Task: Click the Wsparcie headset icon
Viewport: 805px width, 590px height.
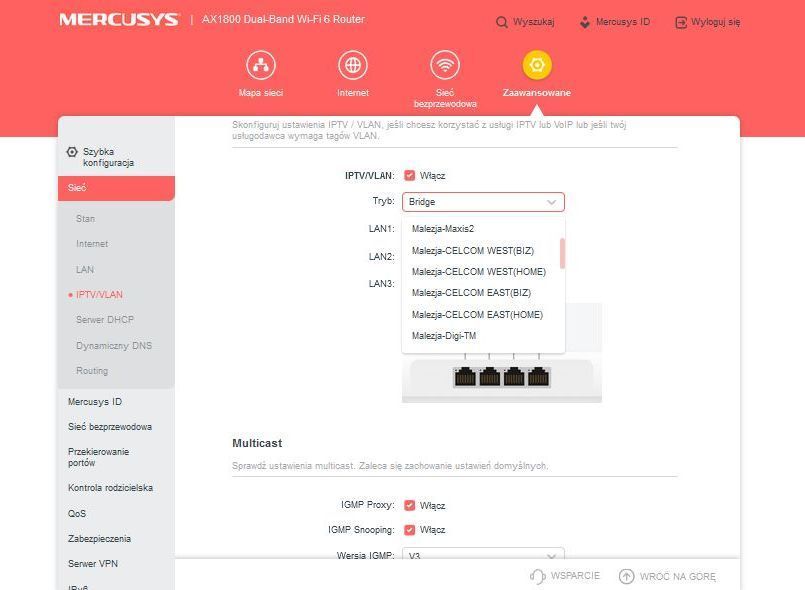Action: click(x=537, y=576)
